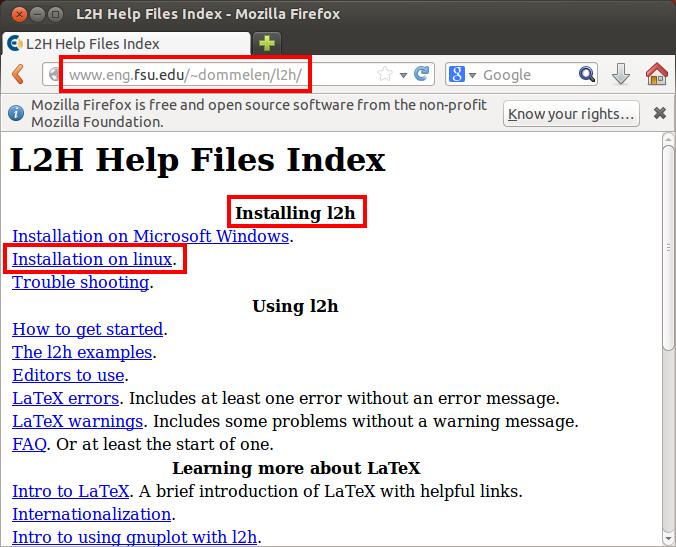Image resolution: width=676 pixels, height=547 pixels.
Task: Open the Installation on linux link
Action: click(x=92, y=260)
